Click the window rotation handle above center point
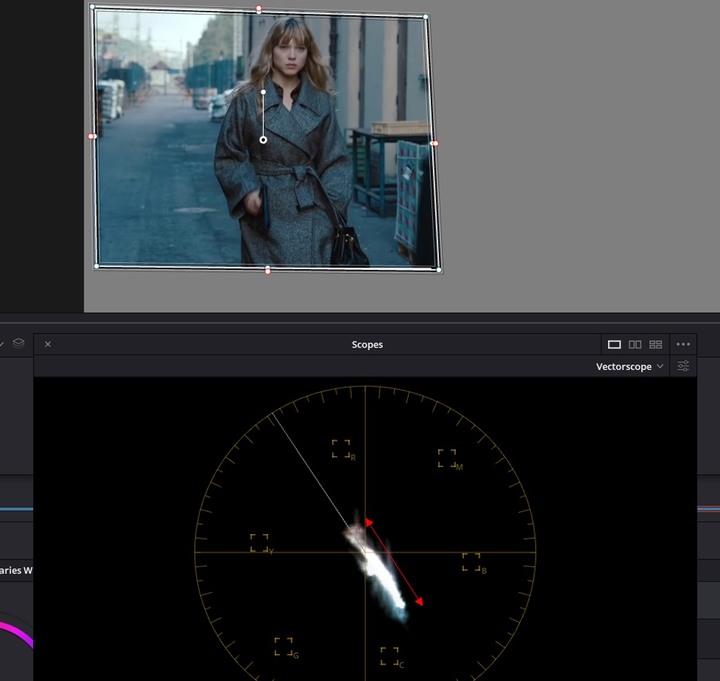 263,92
